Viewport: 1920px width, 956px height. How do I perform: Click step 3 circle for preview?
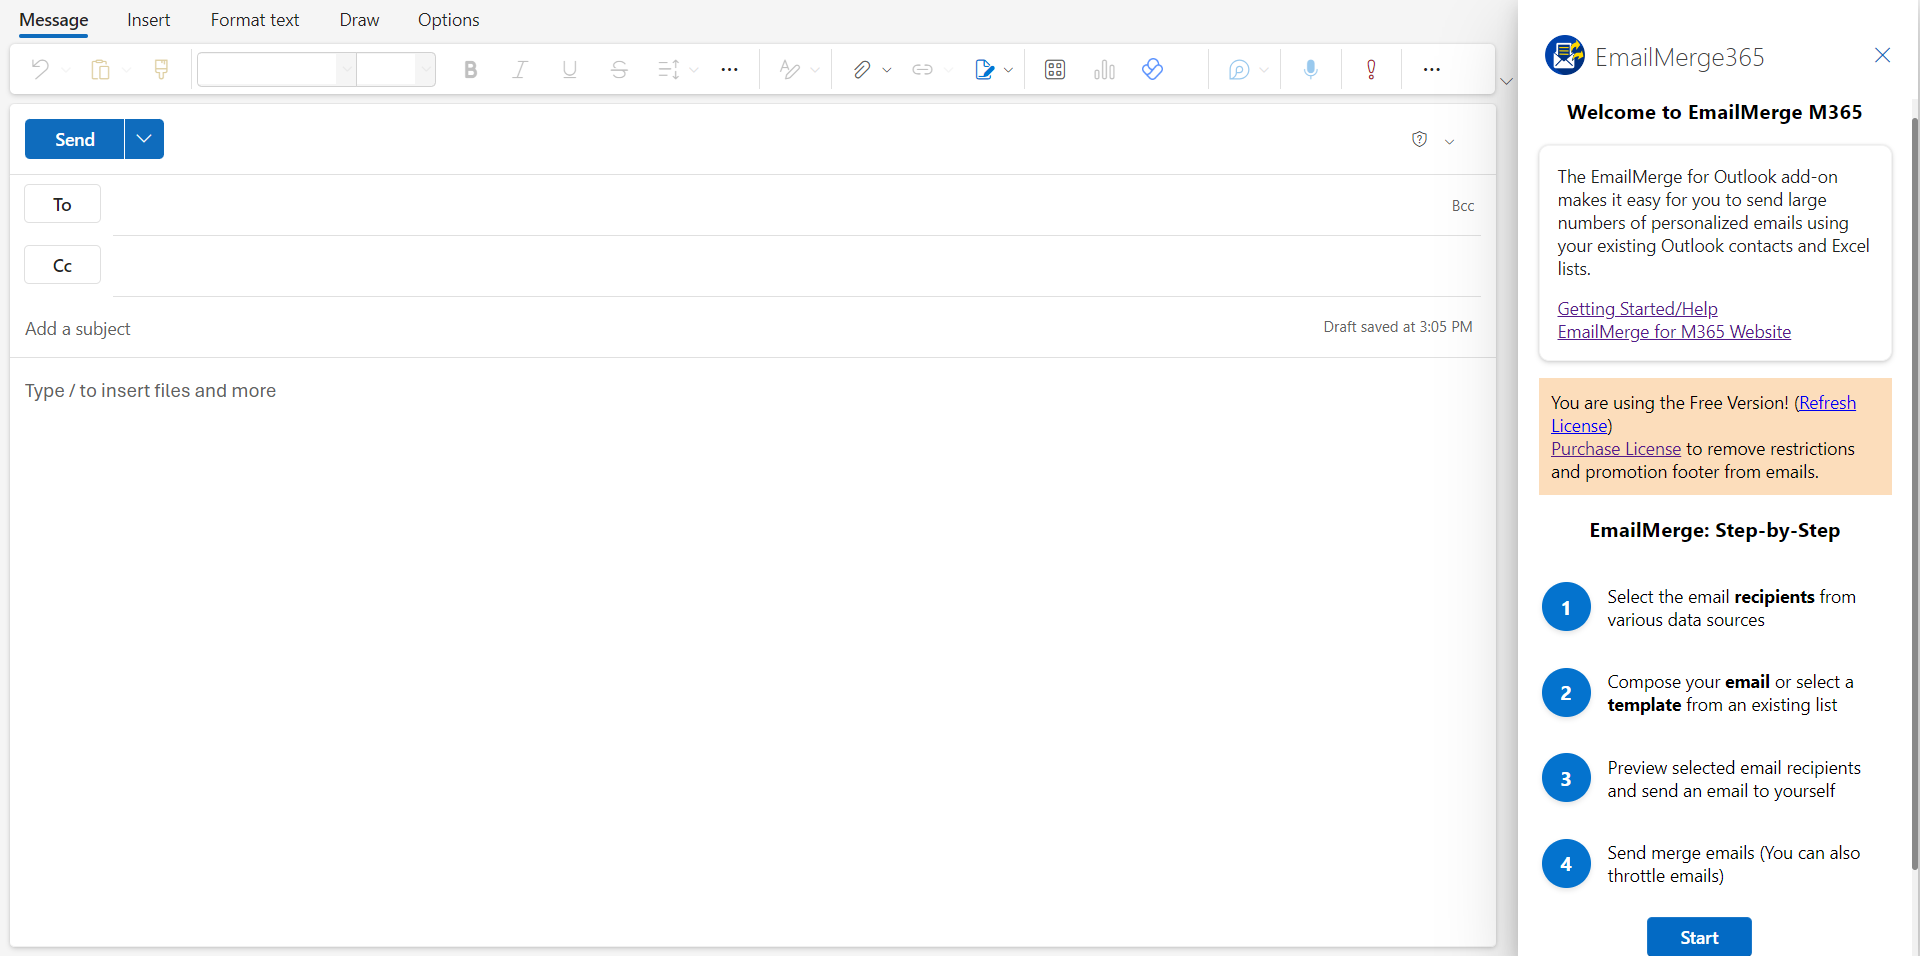[1566, 778]
